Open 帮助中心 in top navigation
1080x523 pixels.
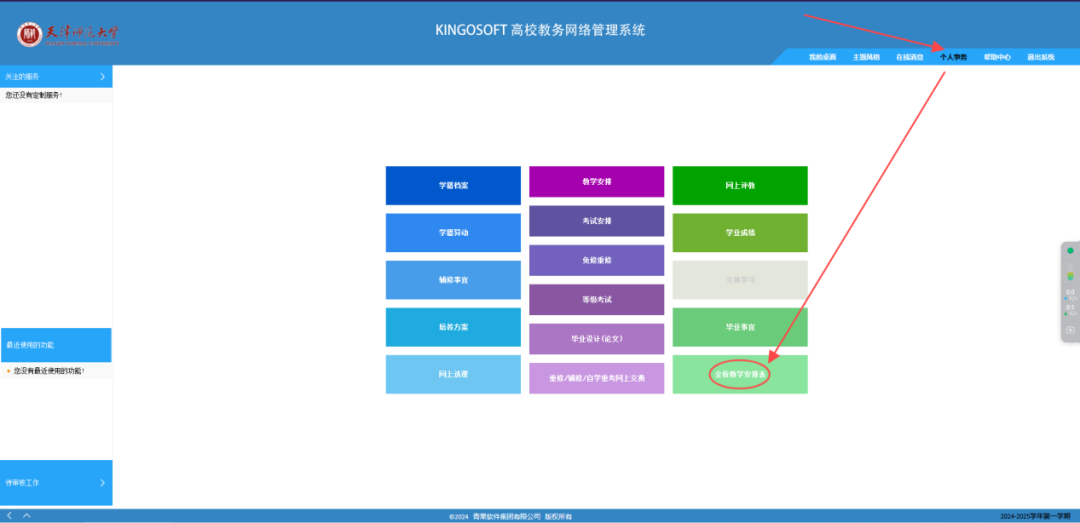[997, 57]
